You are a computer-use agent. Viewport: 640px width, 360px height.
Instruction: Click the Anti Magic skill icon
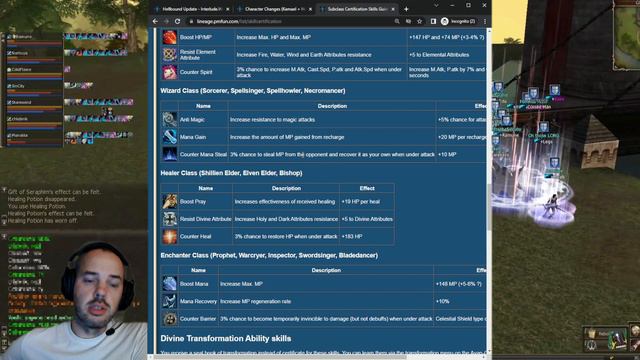[170, 120]
